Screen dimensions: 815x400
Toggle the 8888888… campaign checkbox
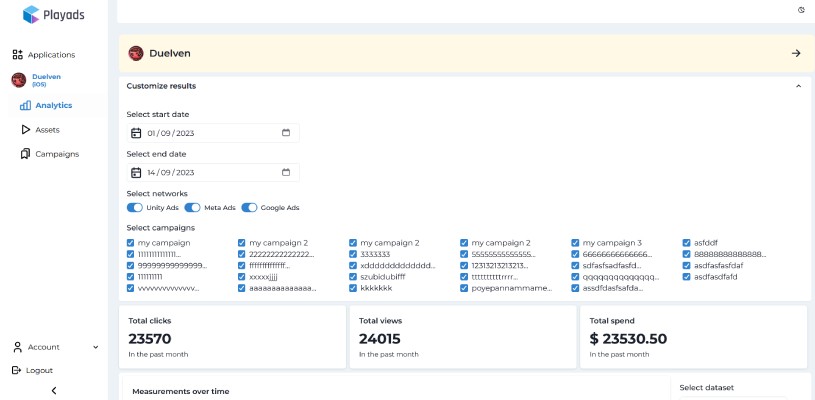[686, 254]
